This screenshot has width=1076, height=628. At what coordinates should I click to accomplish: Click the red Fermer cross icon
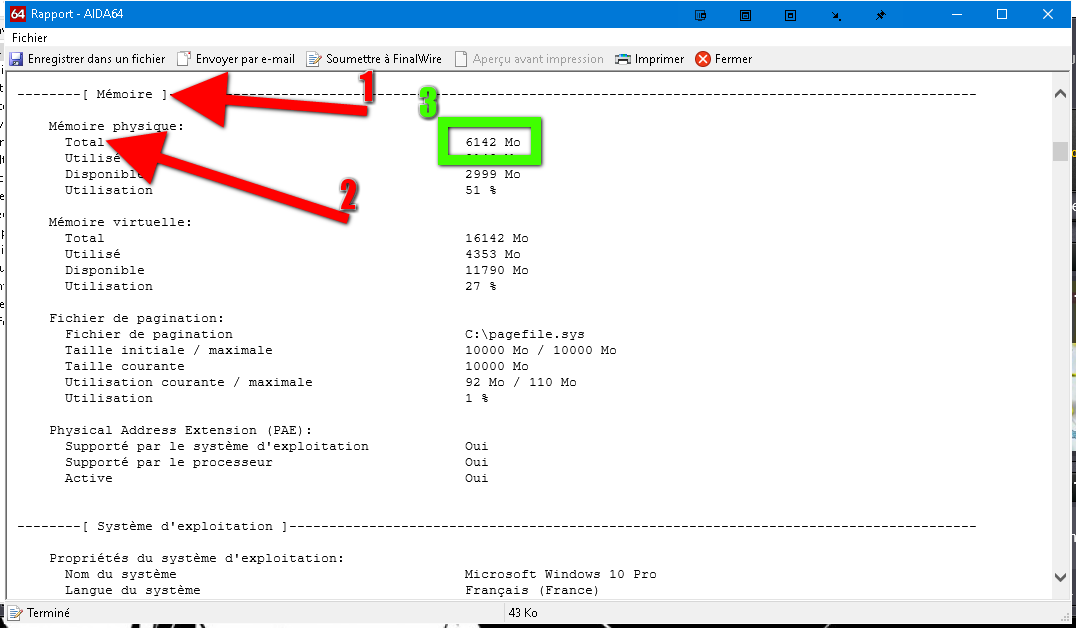(703, 59)
